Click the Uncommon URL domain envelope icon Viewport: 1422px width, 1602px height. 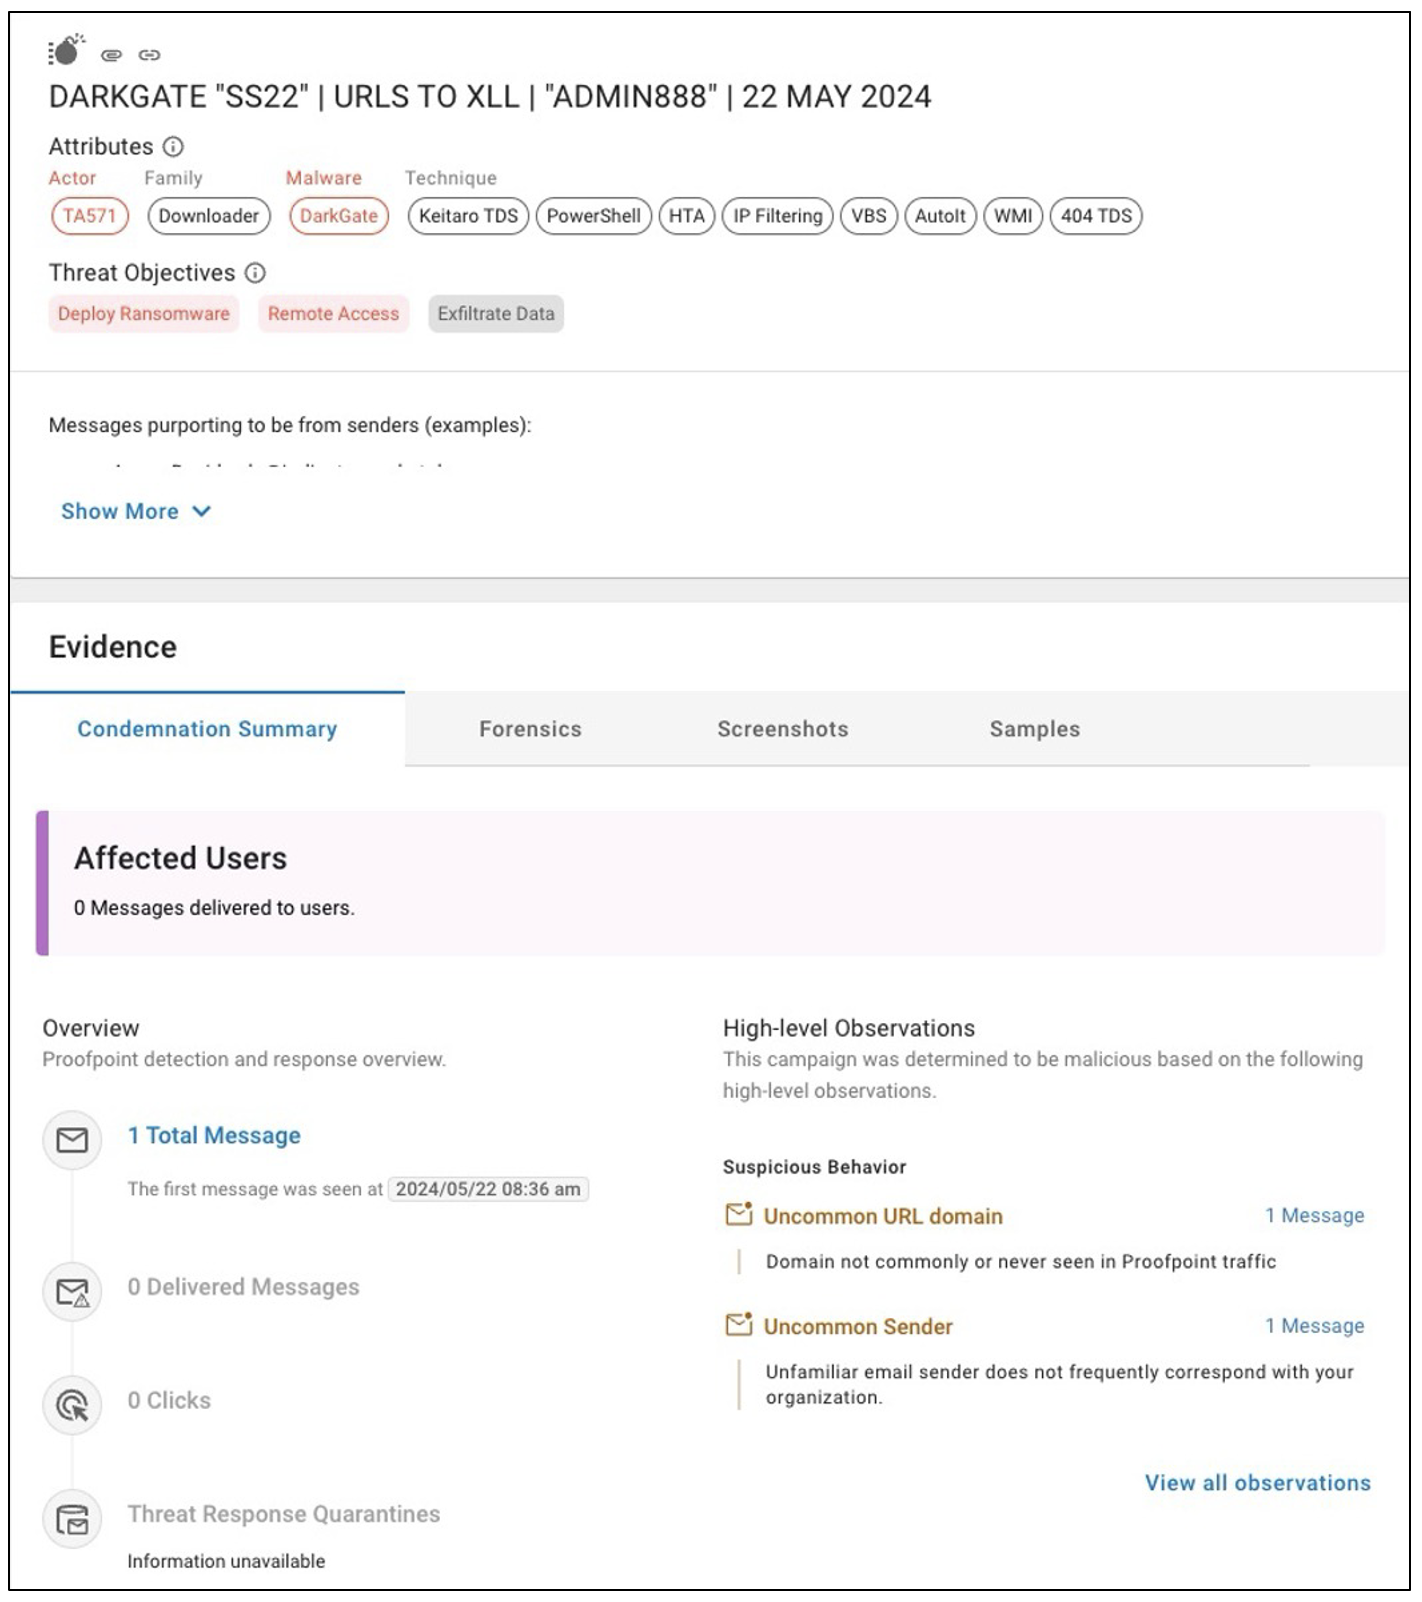(x=738, y=1215)
